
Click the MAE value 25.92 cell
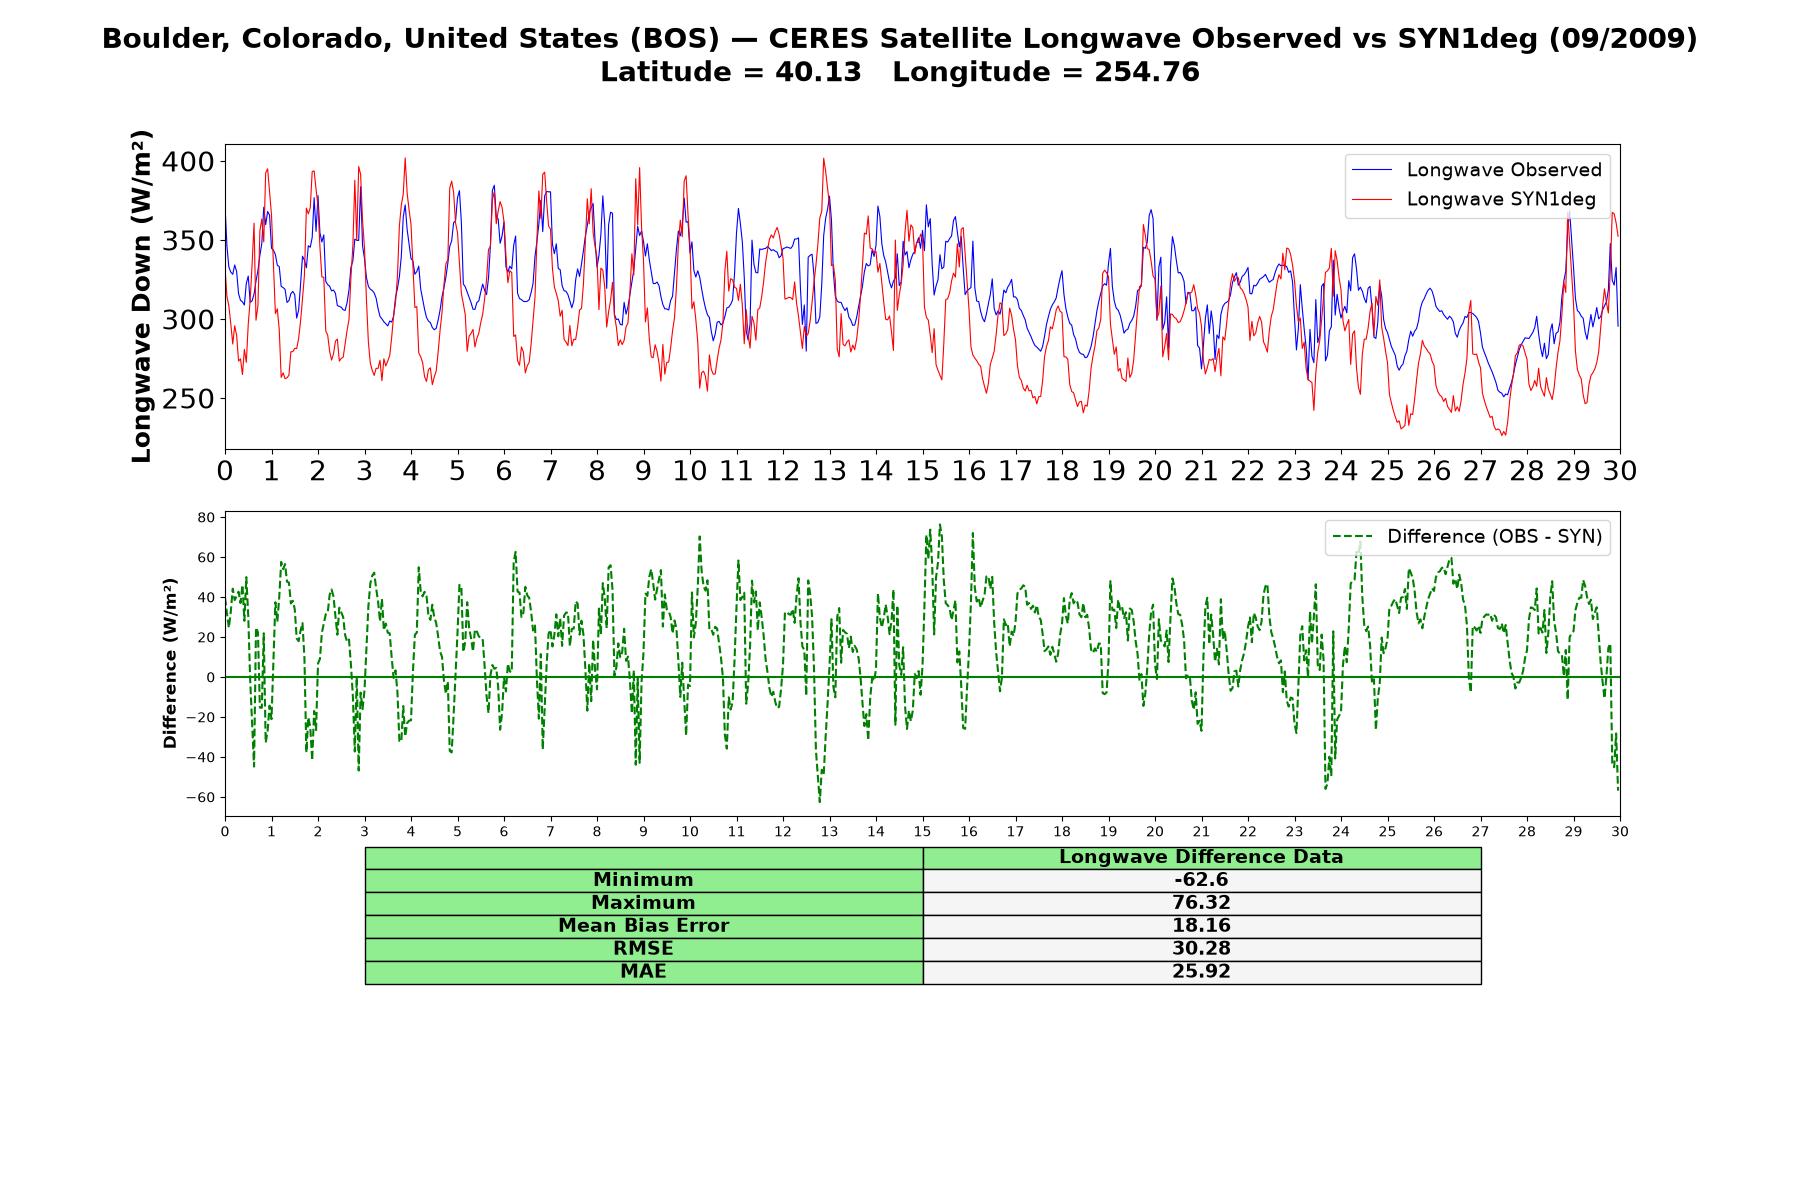(x=1202, y=972)
